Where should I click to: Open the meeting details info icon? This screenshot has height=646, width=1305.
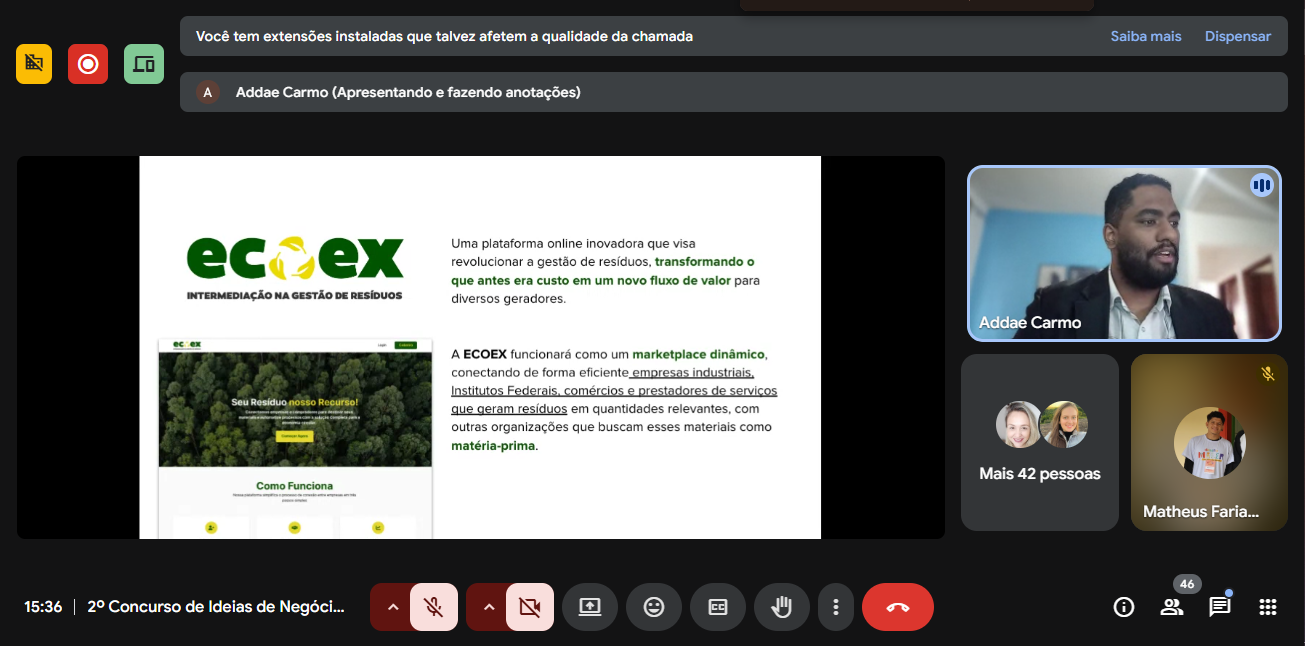pos(1124,607)
